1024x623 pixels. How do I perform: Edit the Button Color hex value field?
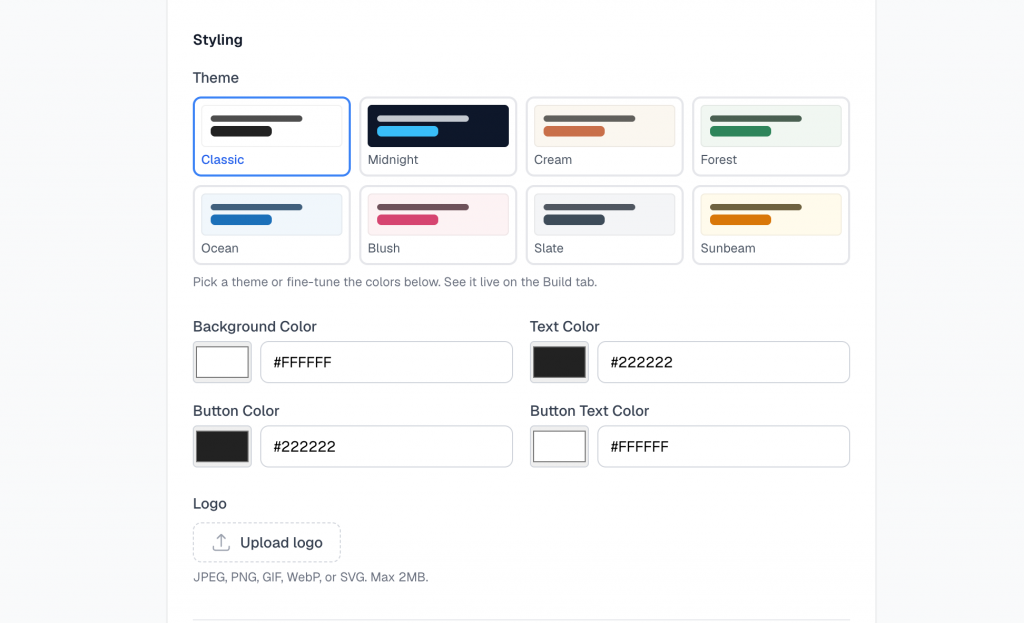pyautogui.click(x=387, y=447)
